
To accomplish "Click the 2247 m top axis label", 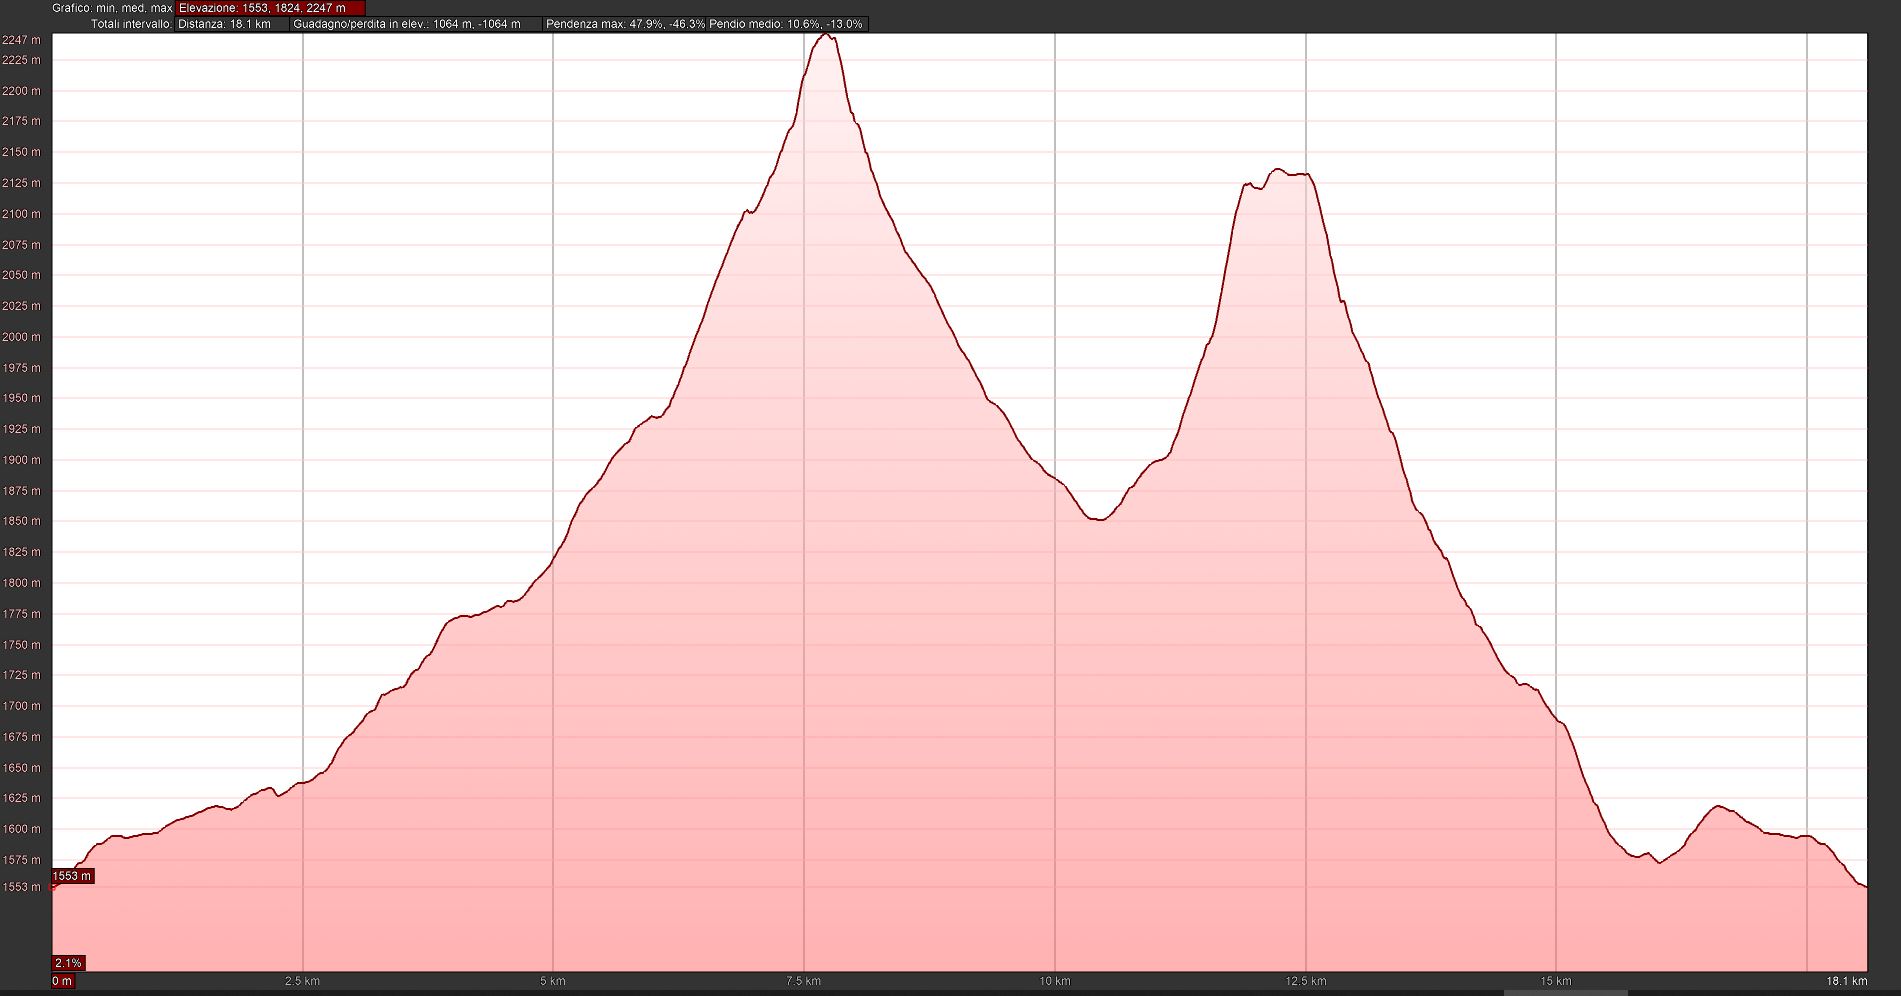I will click(x=21, y=40).
